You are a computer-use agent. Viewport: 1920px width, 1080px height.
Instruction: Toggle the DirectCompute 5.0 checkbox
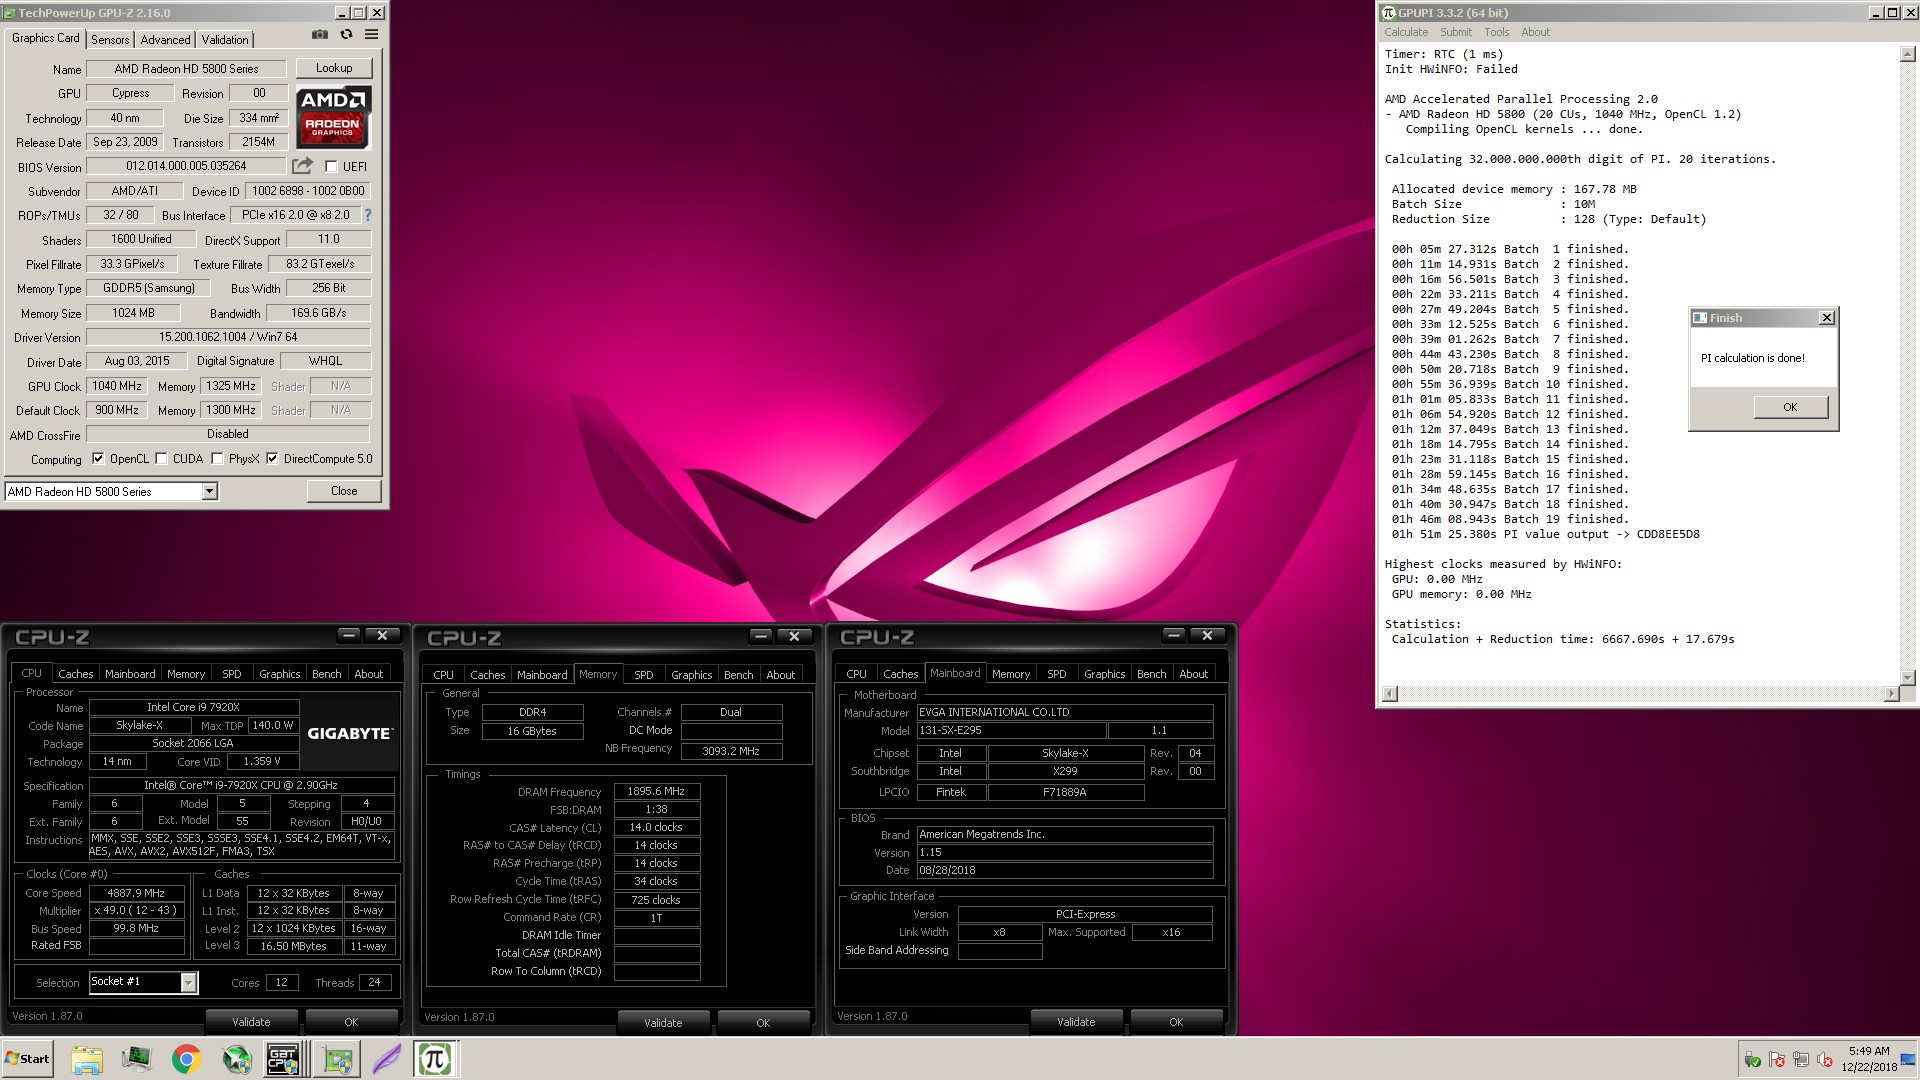[x=272, y=459]
